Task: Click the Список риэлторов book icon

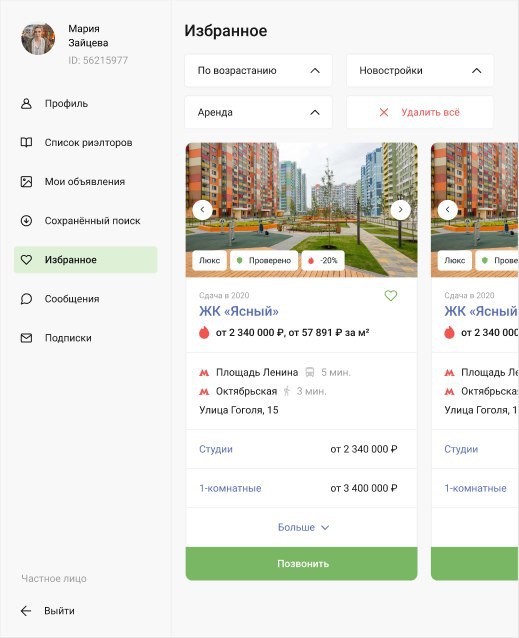Action: (26, 142)
